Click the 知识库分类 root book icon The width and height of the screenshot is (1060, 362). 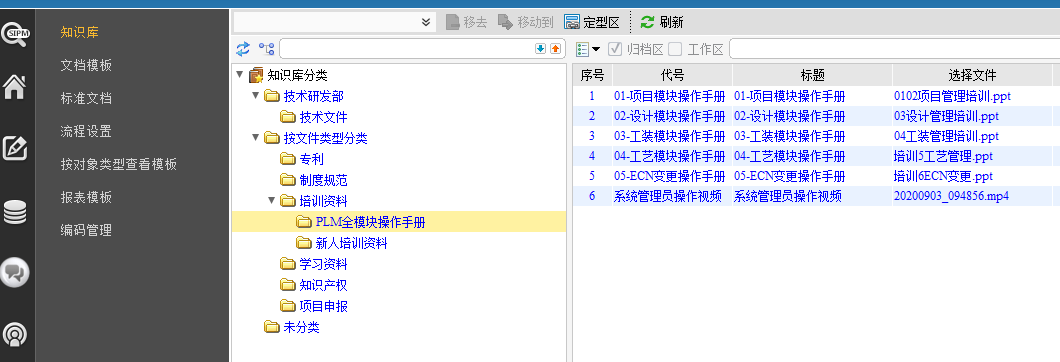click(x=256, y=75)
